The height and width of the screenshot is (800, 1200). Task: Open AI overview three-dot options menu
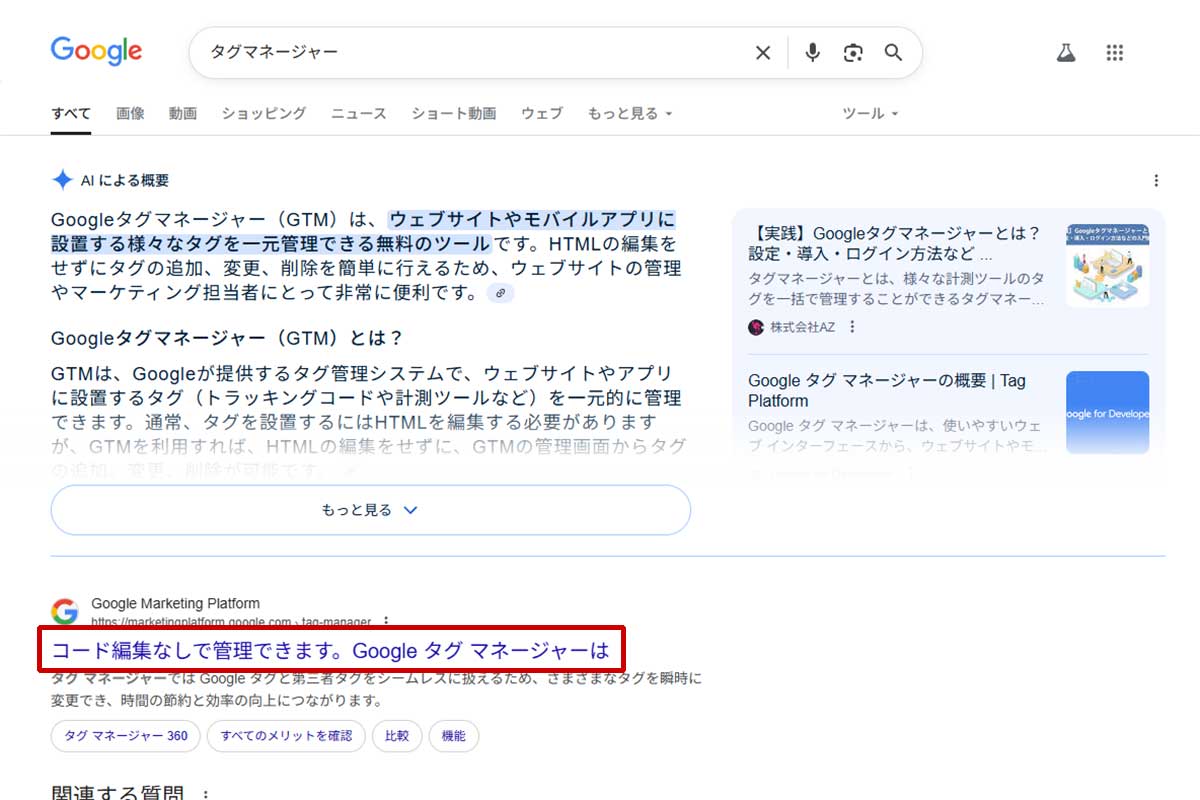click(1156, 181)
